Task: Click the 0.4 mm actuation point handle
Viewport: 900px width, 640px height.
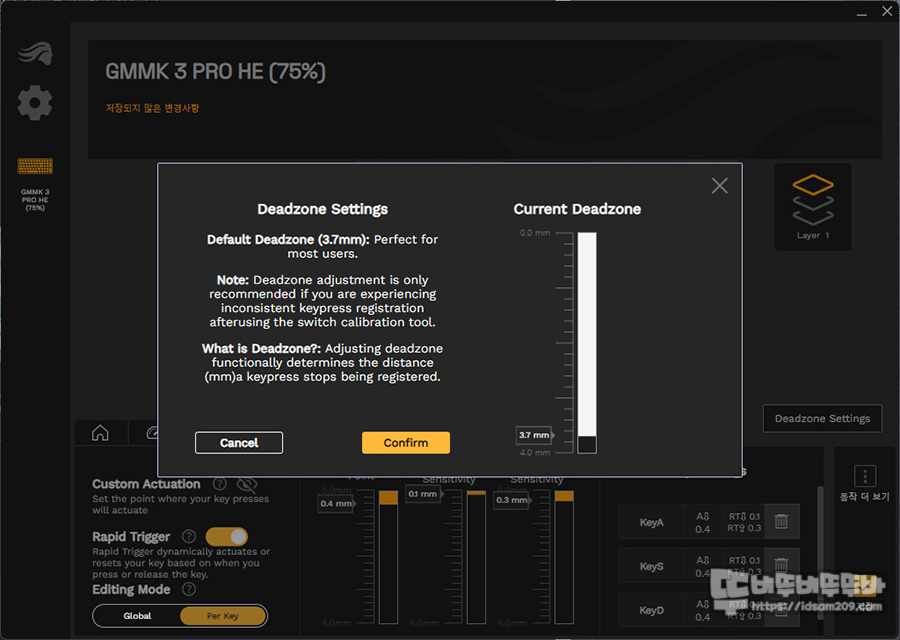Action: (x=337, y=503)
